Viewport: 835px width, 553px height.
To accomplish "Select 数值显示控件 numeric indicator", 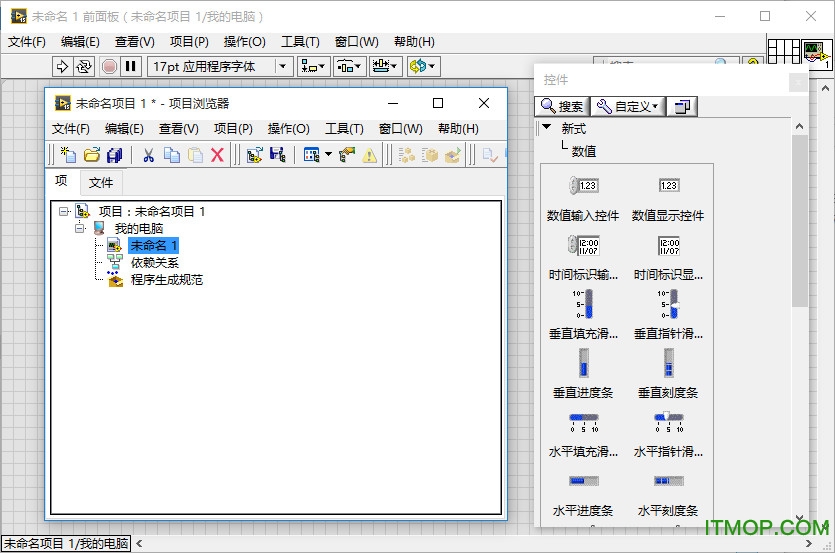I will (x=668, y=199).
